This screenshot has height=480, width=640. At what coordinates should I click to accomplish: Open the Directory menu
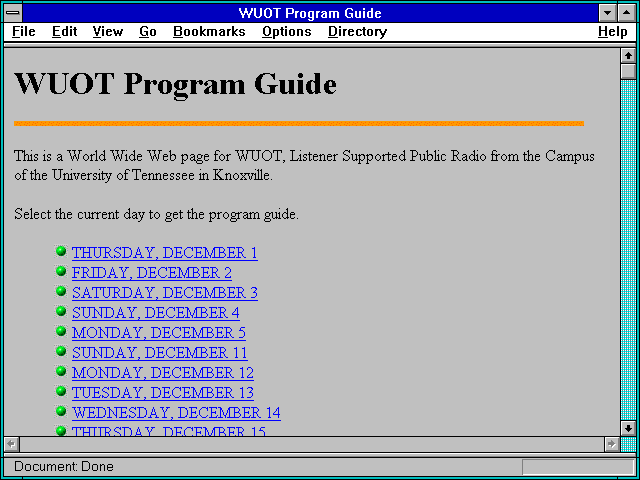point(358,32)
